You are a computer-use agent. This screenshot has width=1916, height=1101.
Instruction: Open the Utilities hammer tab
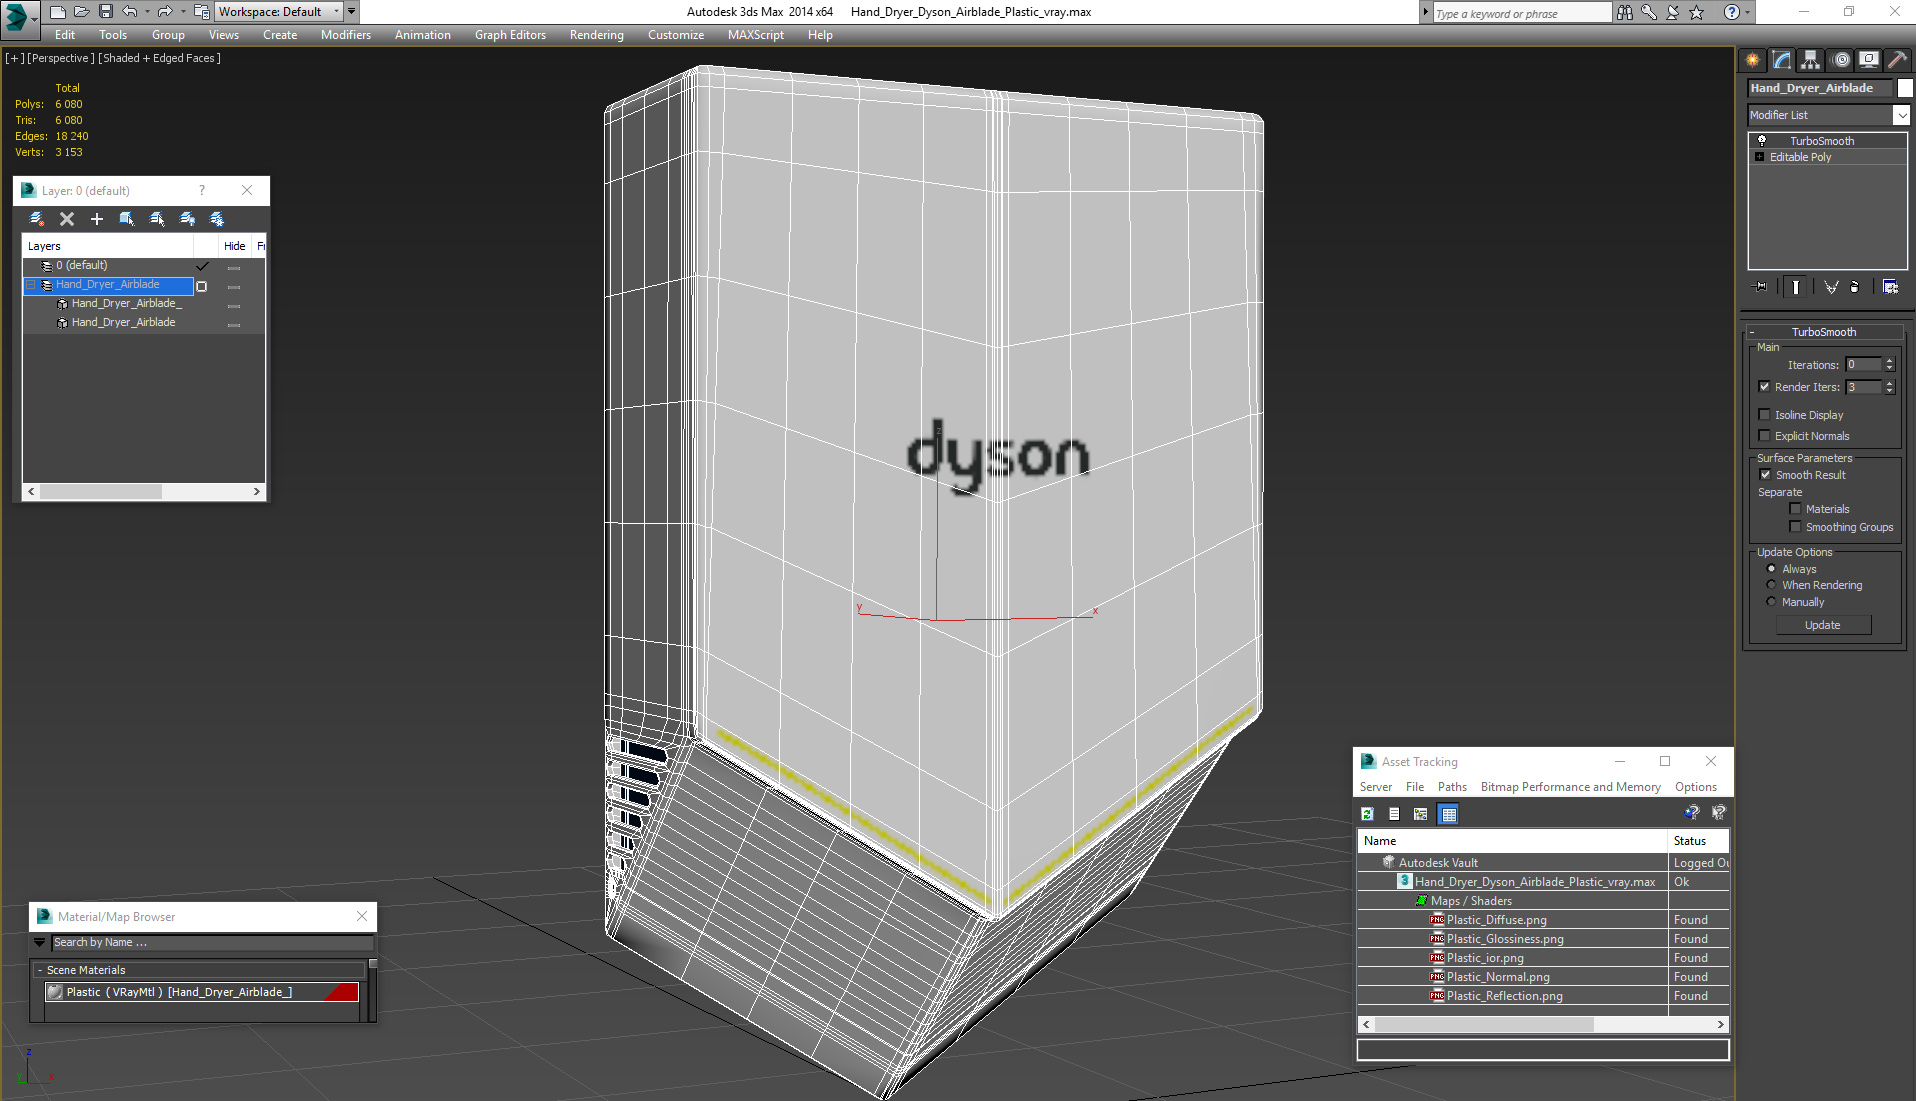1897,60
